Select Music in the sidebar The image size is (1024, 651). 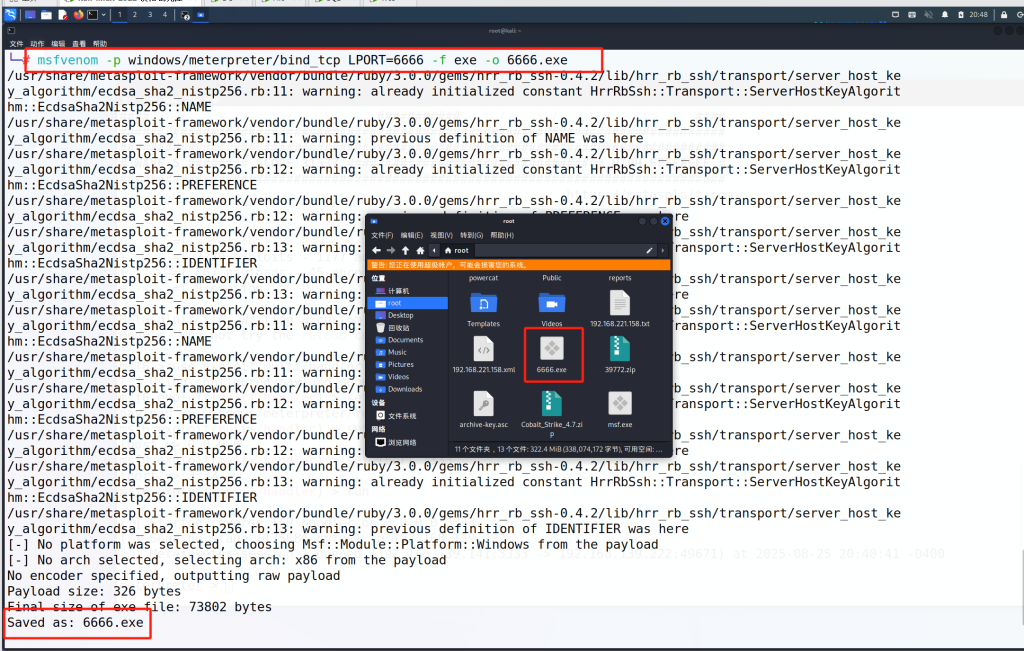(x=409, y=353)
